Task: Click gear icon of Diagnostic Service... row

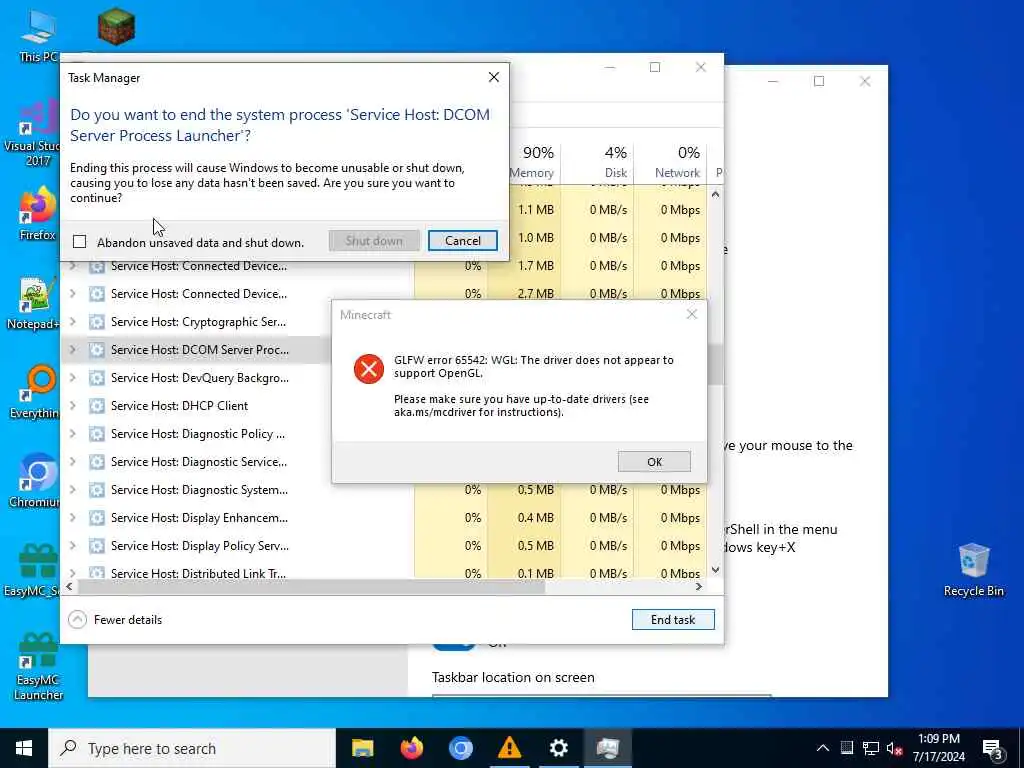Action: pos(97,462)
